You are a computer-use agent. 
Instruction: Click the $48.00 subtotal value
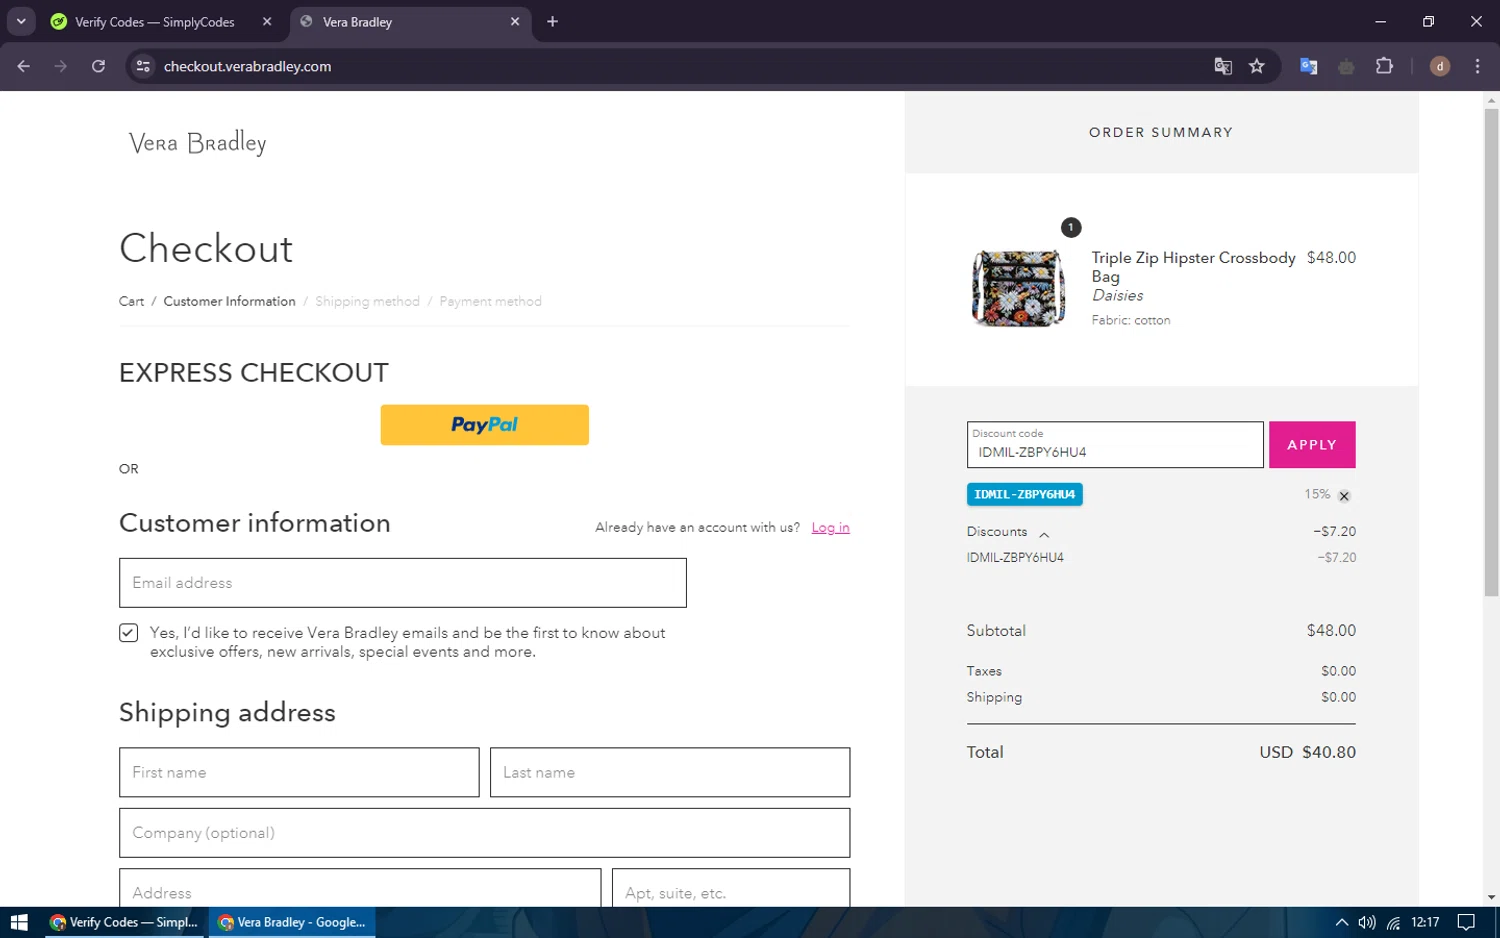pyautogui.click(x=1331, y=631)
